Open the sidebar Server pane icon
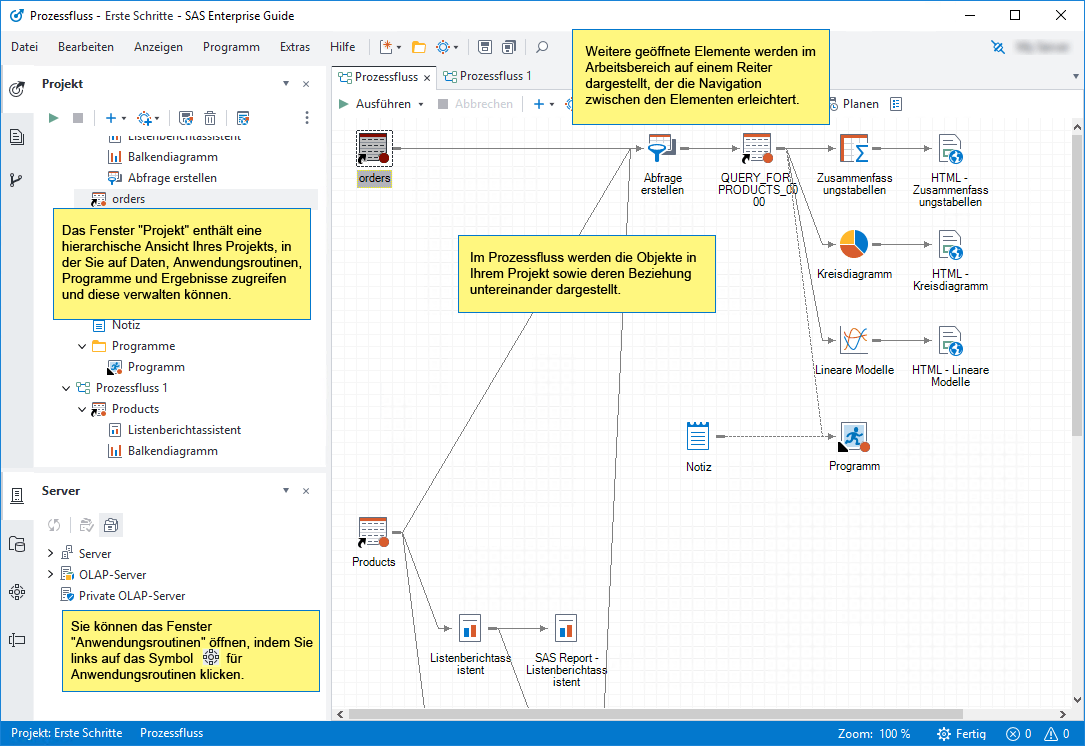Image resolution: width=1085 pixels, height=746 pixels. (17, 495)
